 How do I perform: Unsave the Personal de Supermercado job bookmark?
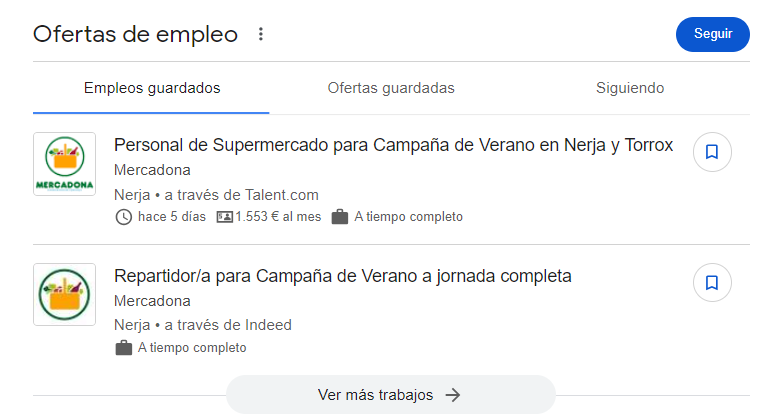pos(712,152)
